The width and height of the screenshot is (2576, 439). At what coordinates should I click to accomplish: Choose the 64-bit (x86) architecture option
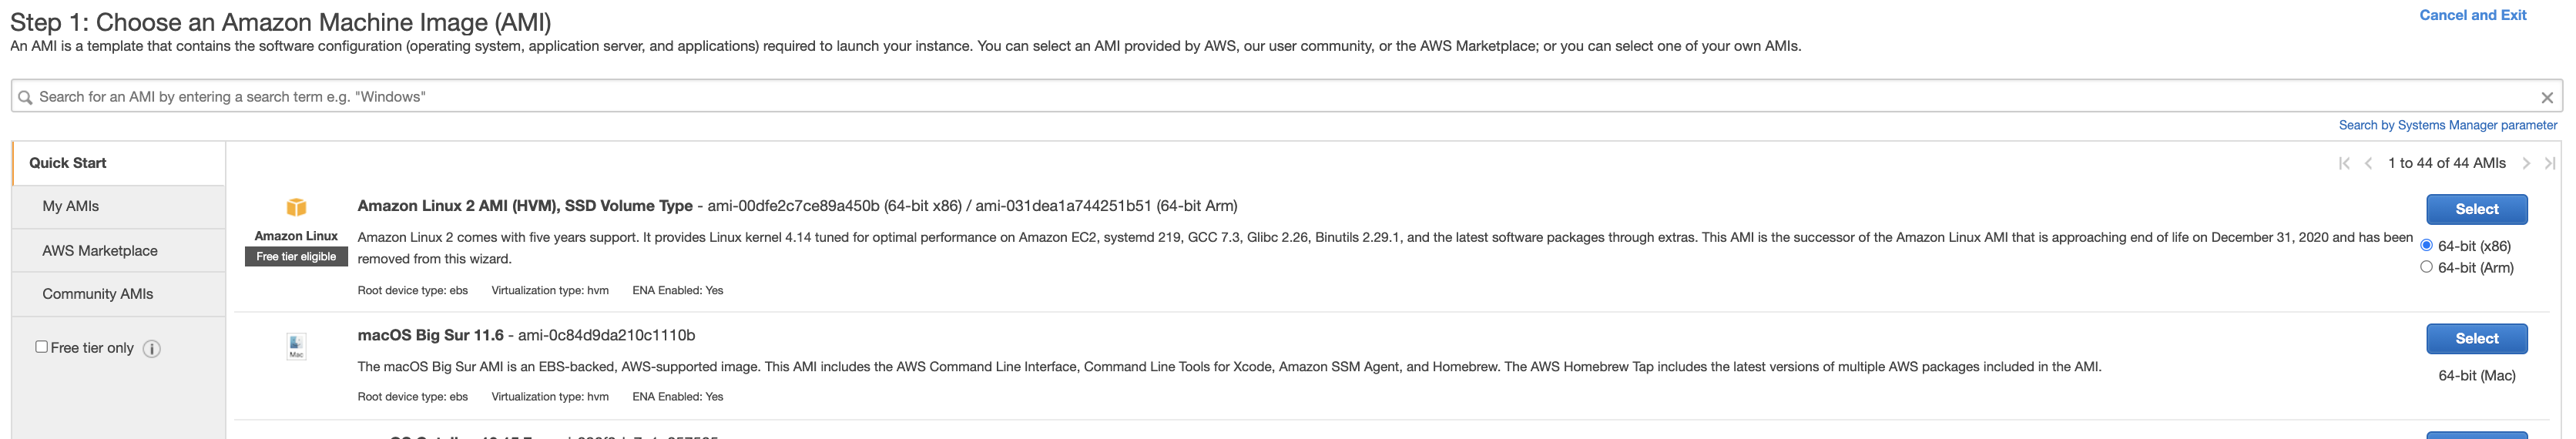(2426, 245)
